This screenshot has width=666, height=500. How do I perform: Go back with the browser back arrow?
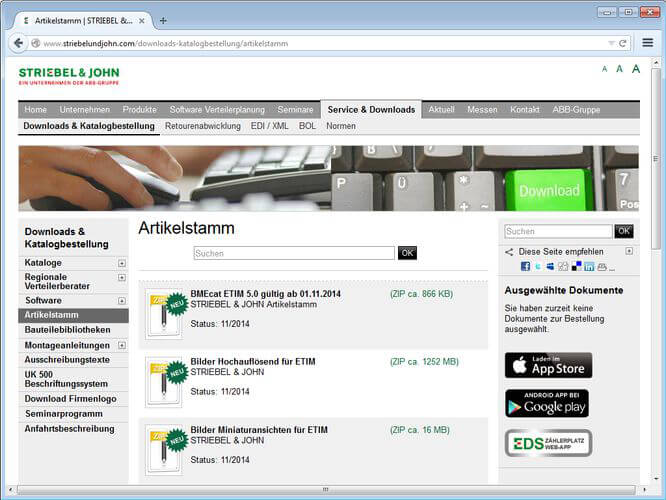pos(18,43)
